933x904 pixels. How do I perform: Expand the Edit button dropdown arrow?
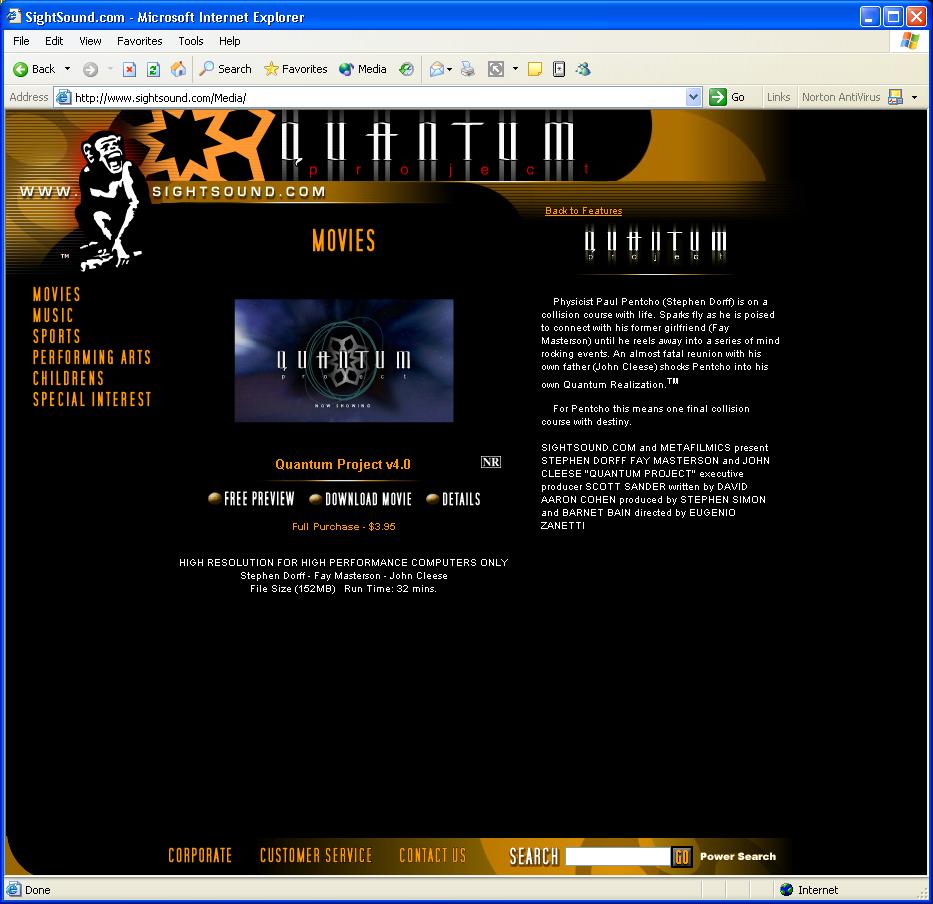pyautogui.click(x=515, y=69)
